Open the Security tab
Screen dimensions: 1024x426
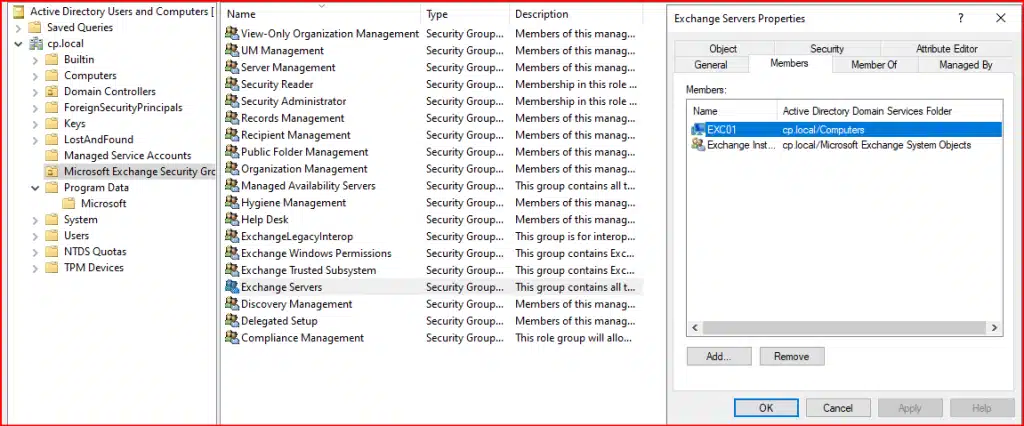(826, 48)
